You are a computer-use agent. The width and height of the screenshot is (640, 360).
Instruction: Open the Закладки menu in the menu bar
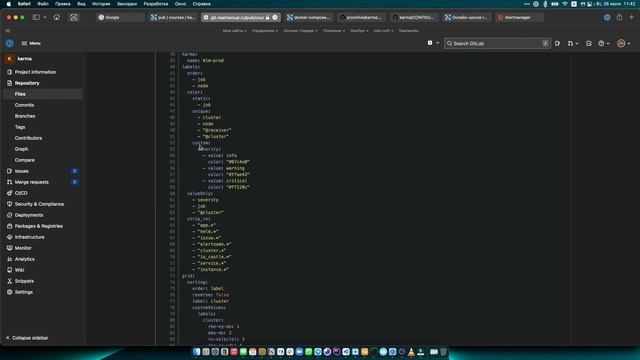127,4
